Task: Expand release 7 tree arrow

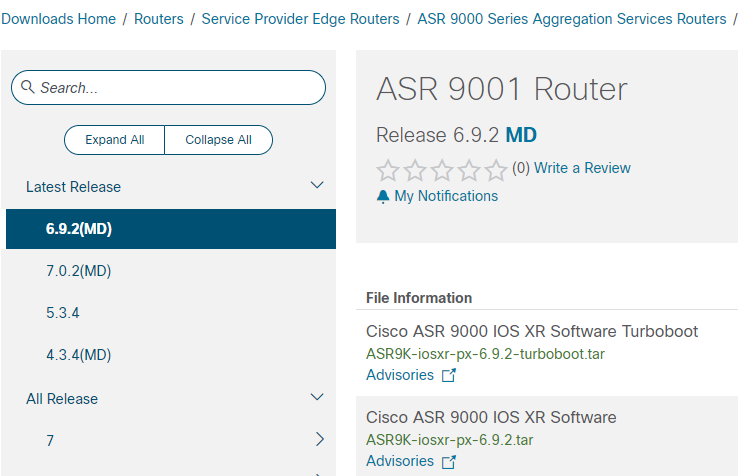Action: (320, 439)
